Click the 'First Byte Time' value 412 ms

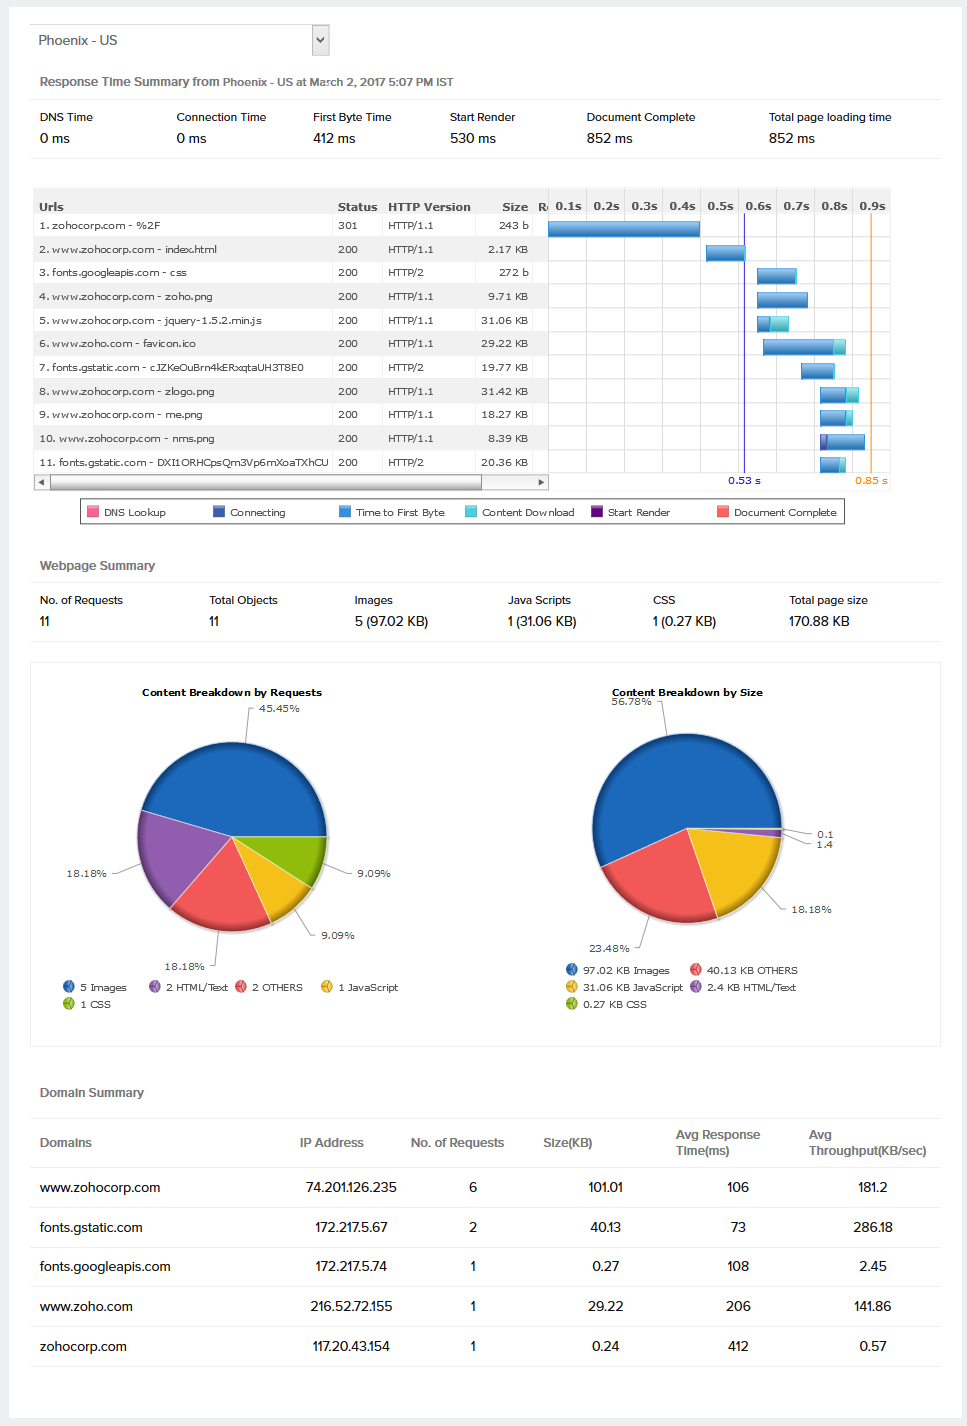[334, 139]
